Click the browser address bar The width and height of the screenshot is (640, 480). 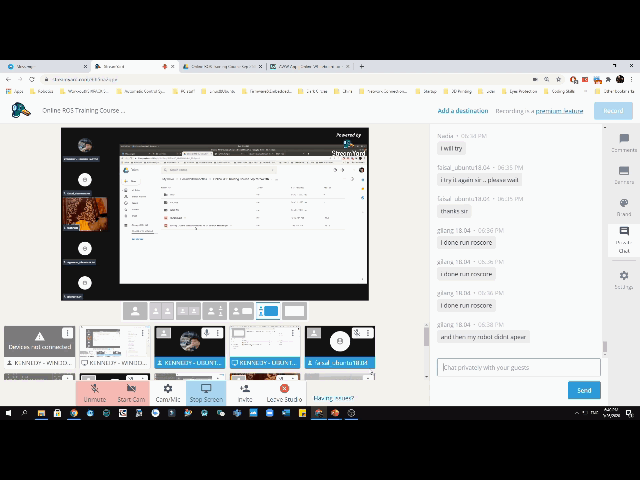coord(286,80)
